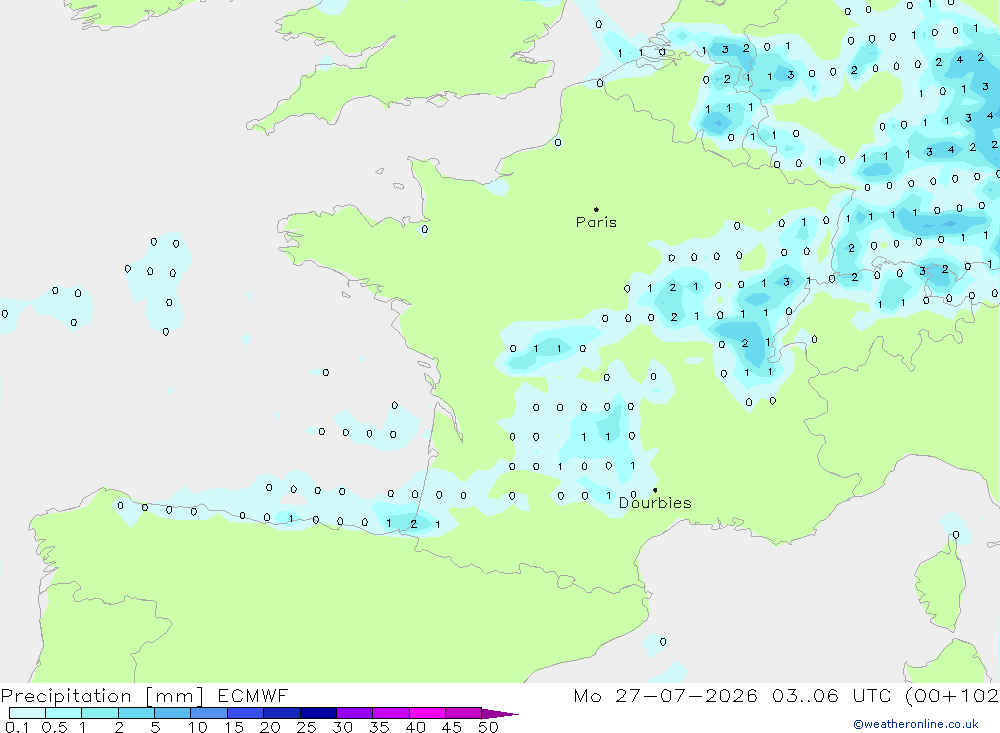Pick the 35–40 mm legend swatch
Image resolution: width=1000 pixels, height=733 pixels.
click(391, 713)
